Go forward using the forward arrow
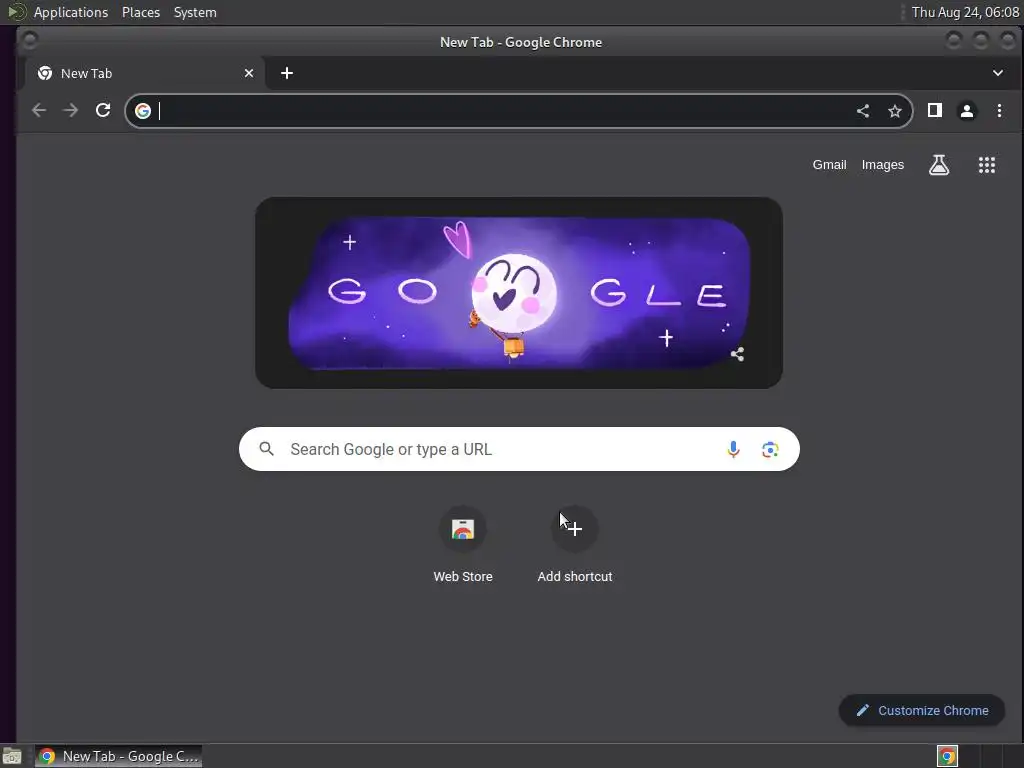 coord(71,110)
